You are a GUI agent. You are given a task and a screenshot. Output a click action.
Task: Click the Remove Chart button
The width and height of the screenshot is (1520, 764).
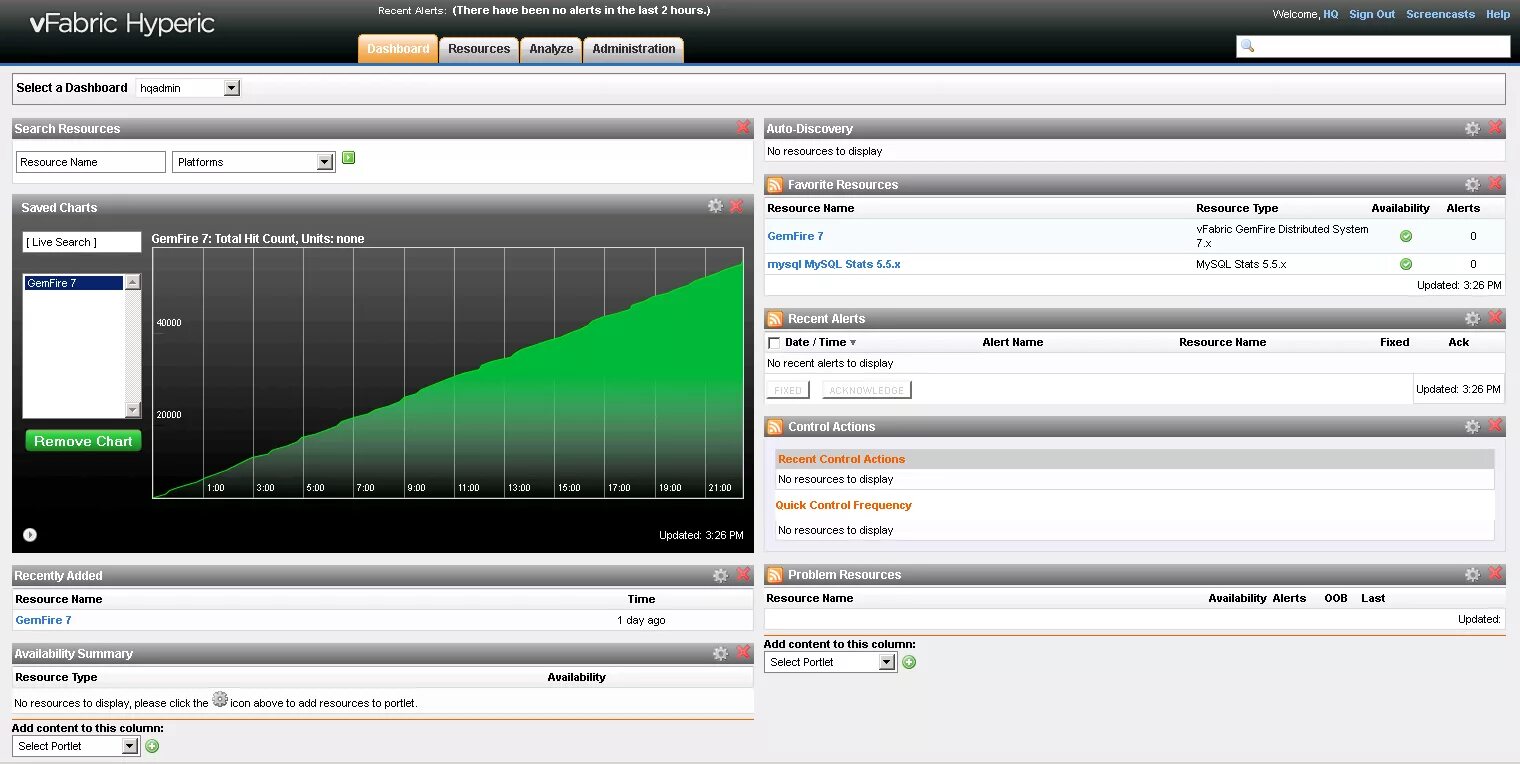click(83, 441)
